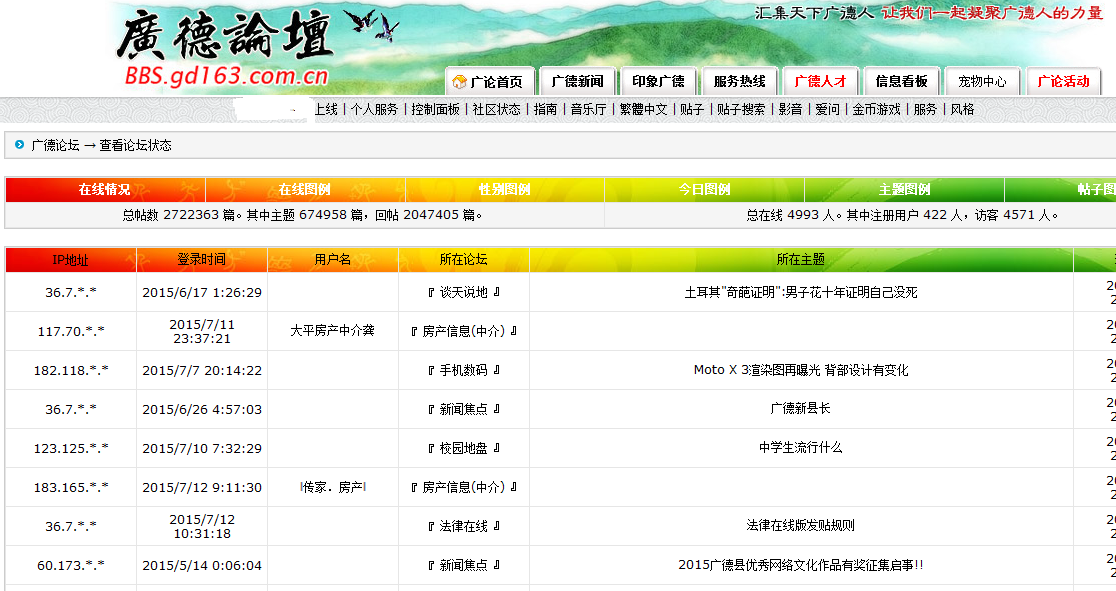1116x591 pixels.
Task: Click the 影音 menu link
Action: click(x=790, y=109)
